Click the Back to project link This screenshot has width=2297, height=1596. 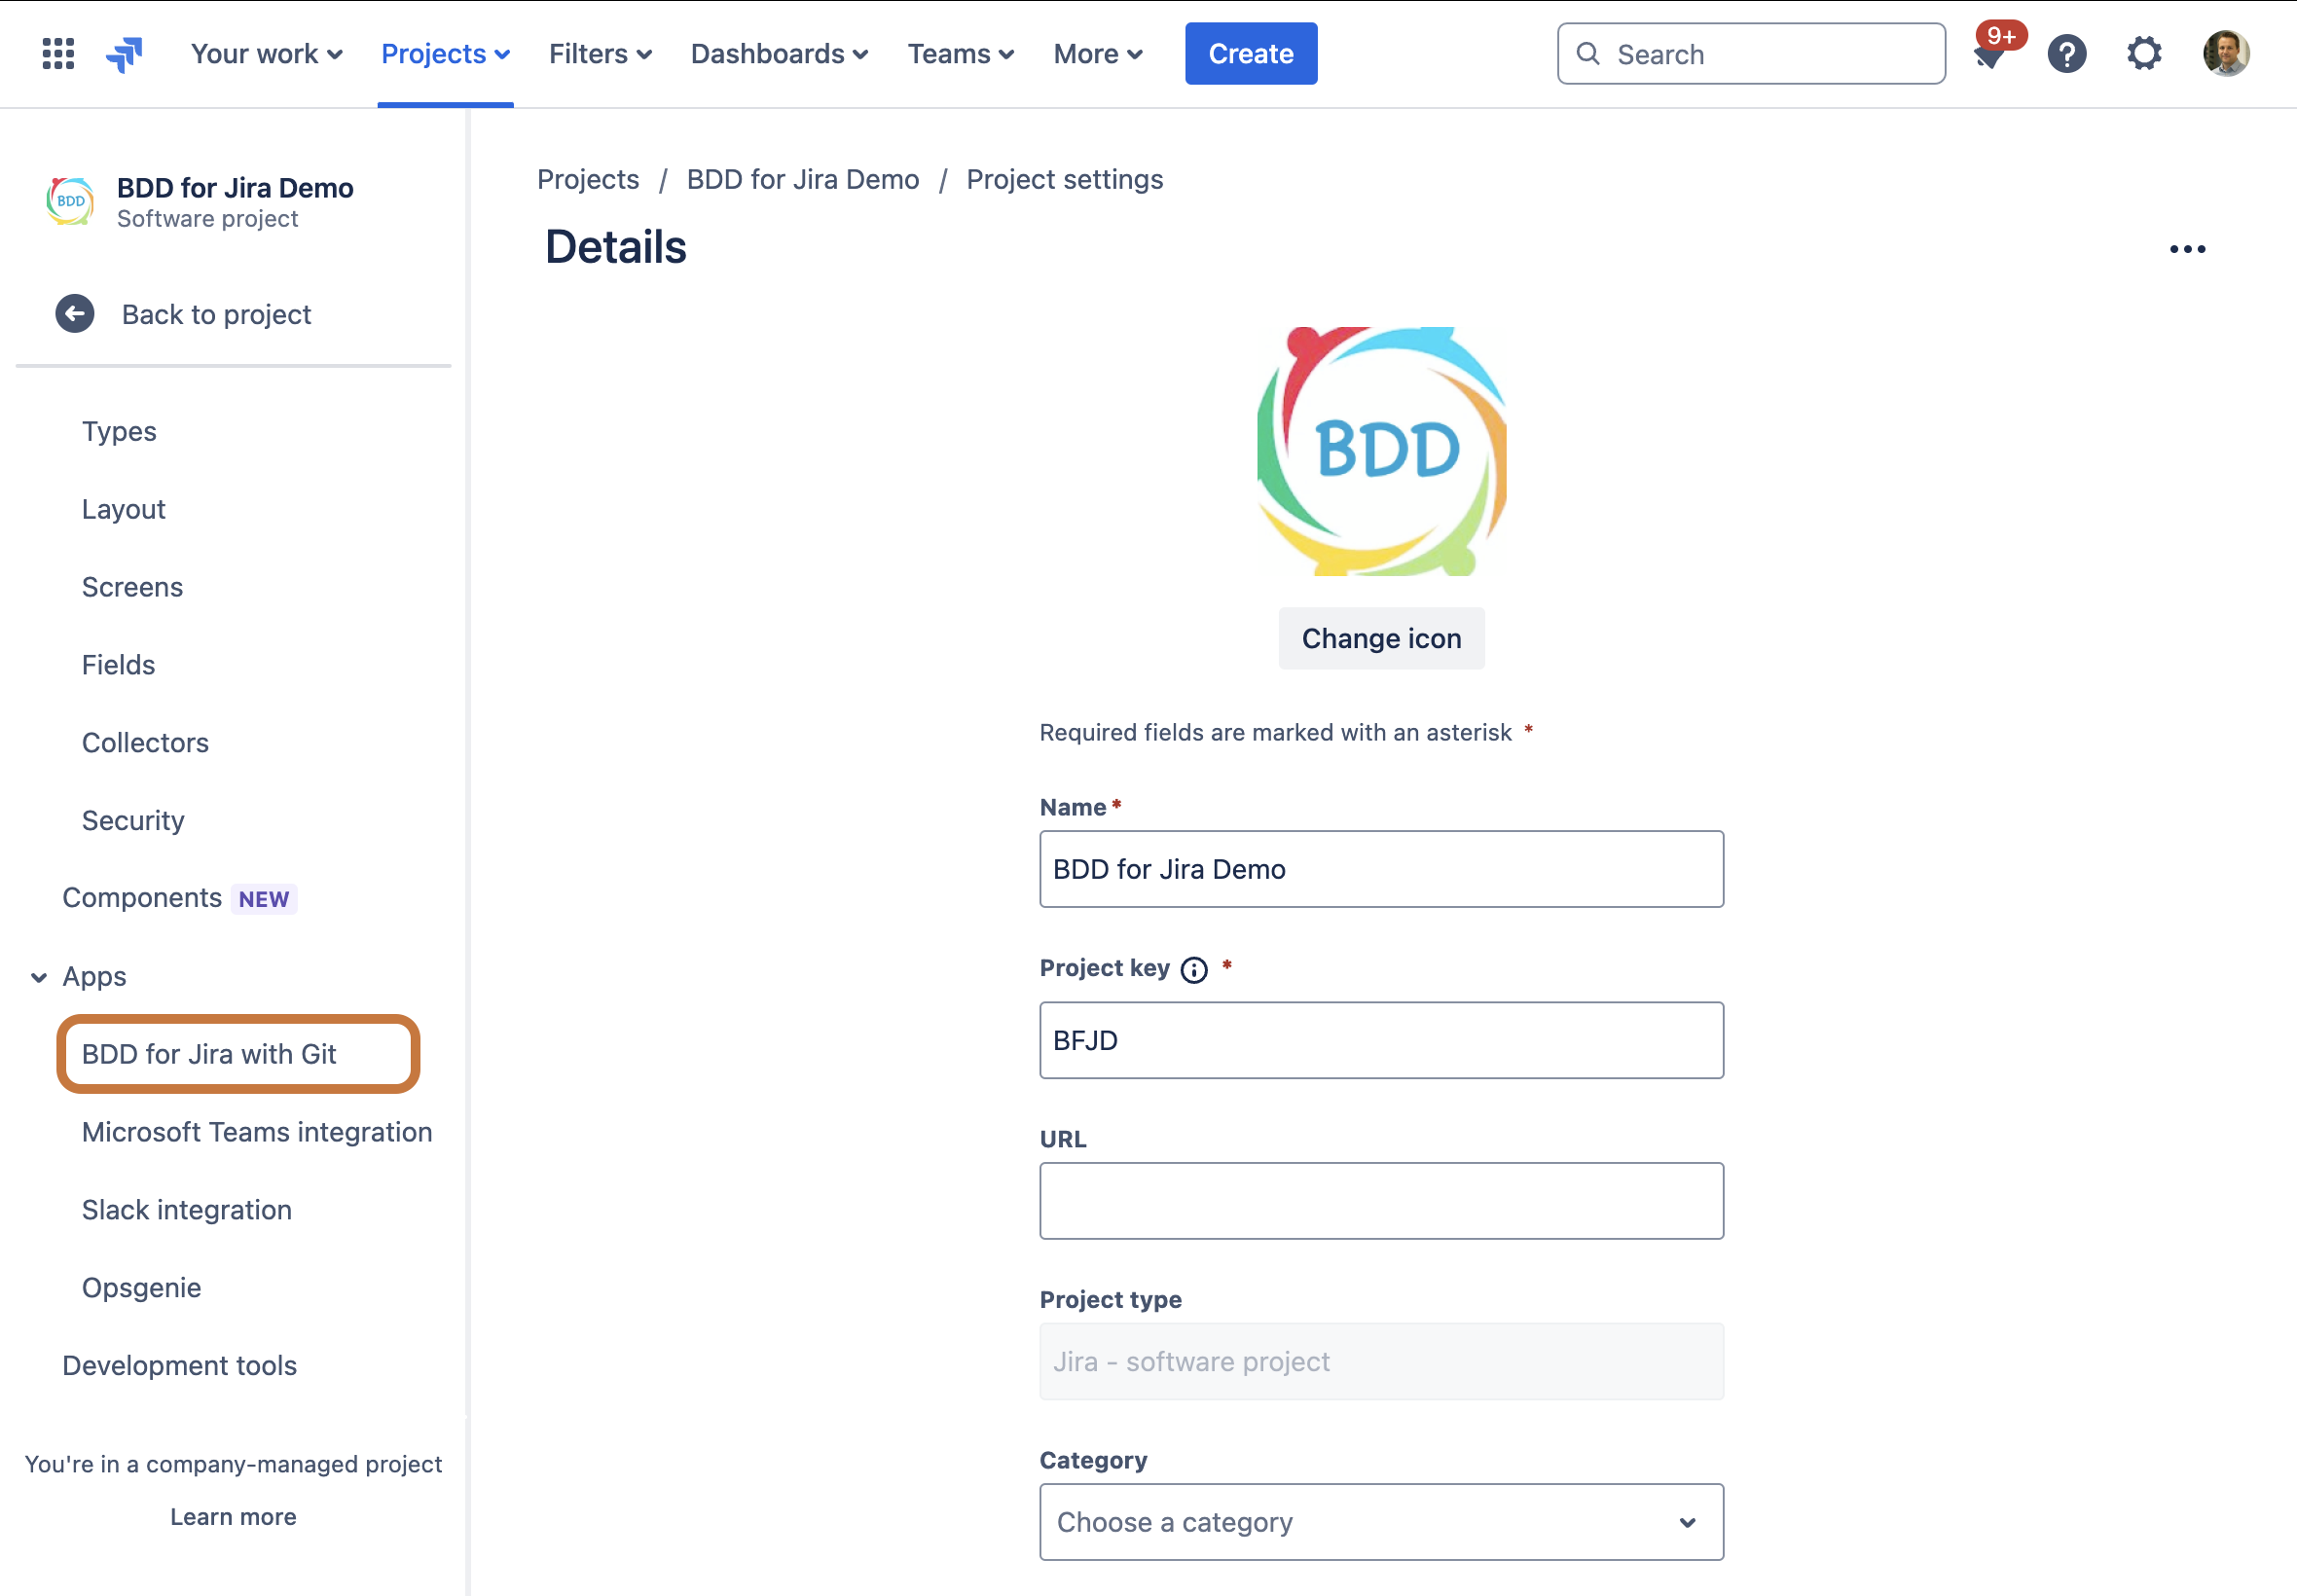216,314
